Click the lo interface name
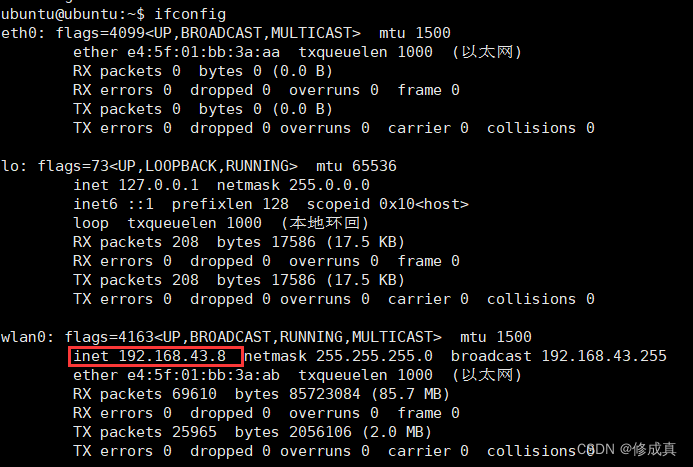The width and height of the screenshot is (693, 467). click(11, 166)
